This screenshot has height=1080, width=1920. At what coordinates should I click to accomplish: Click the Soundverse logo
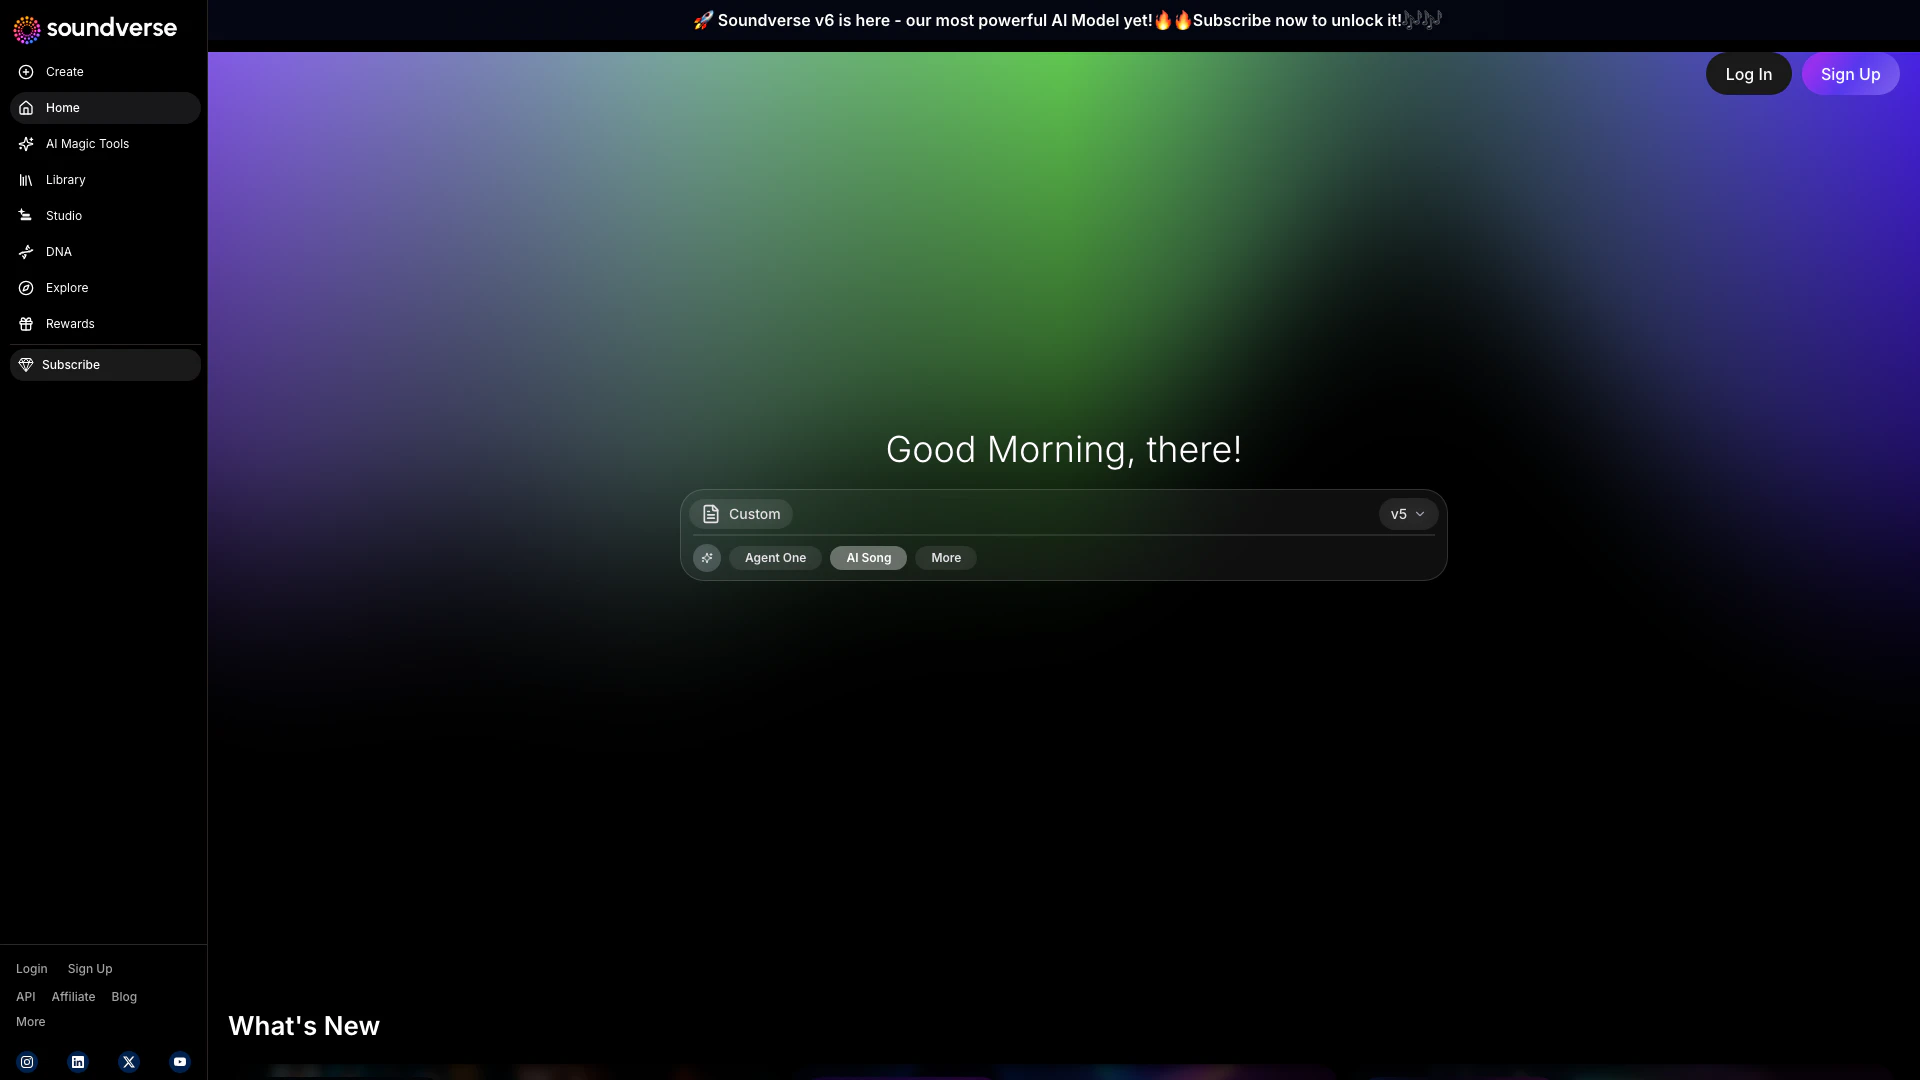pos(95,29)
